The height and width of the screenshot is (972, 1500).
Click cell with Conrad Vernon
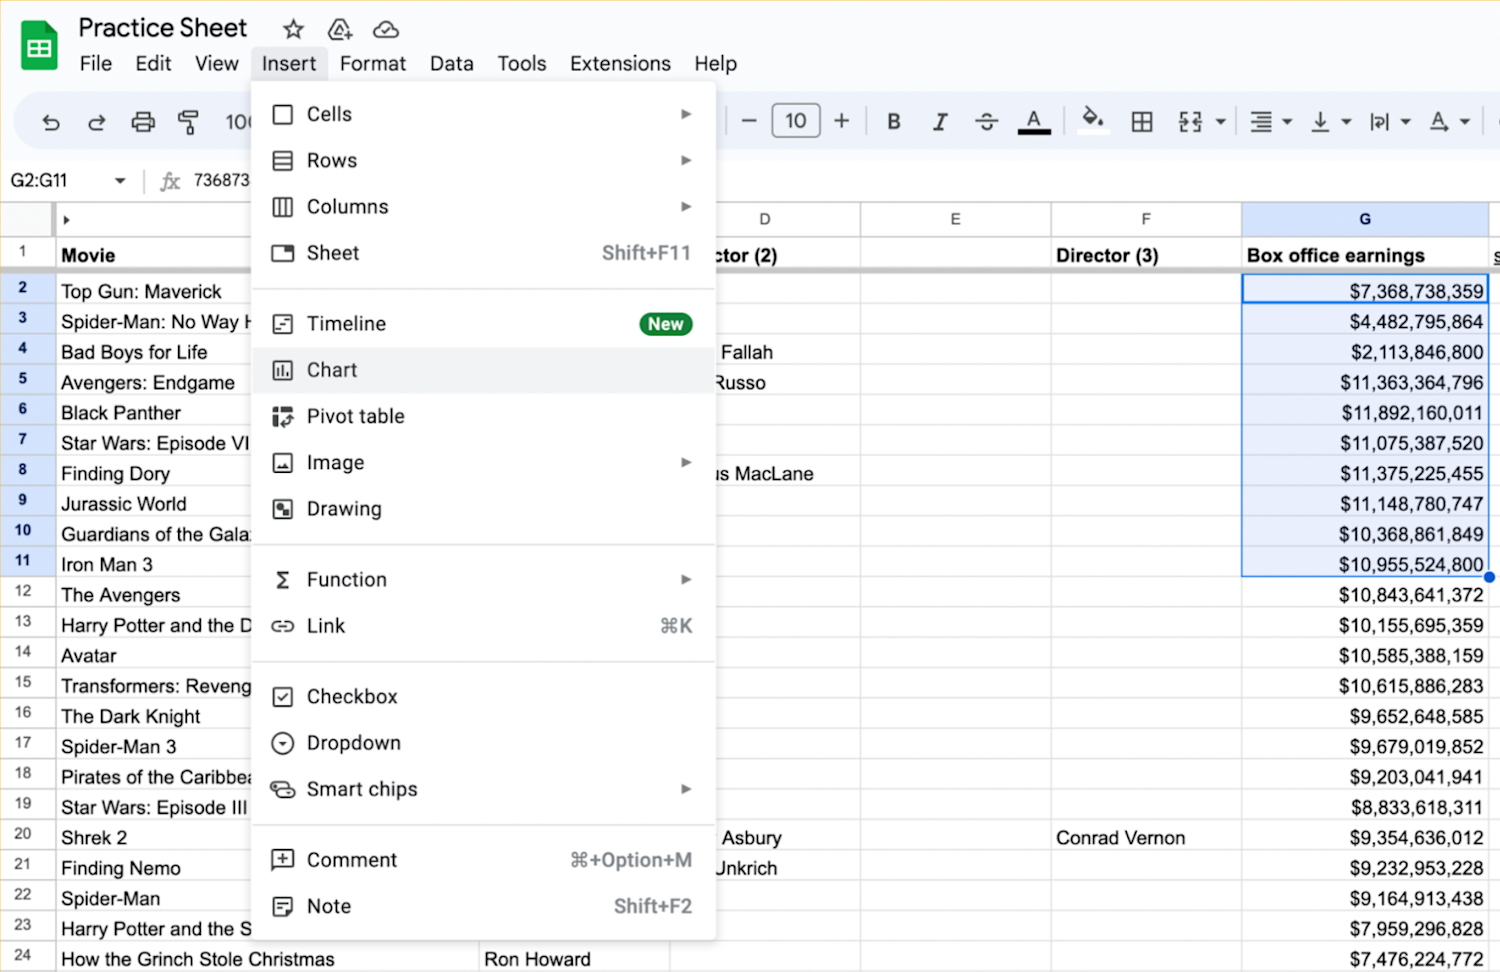[1146, 838]
